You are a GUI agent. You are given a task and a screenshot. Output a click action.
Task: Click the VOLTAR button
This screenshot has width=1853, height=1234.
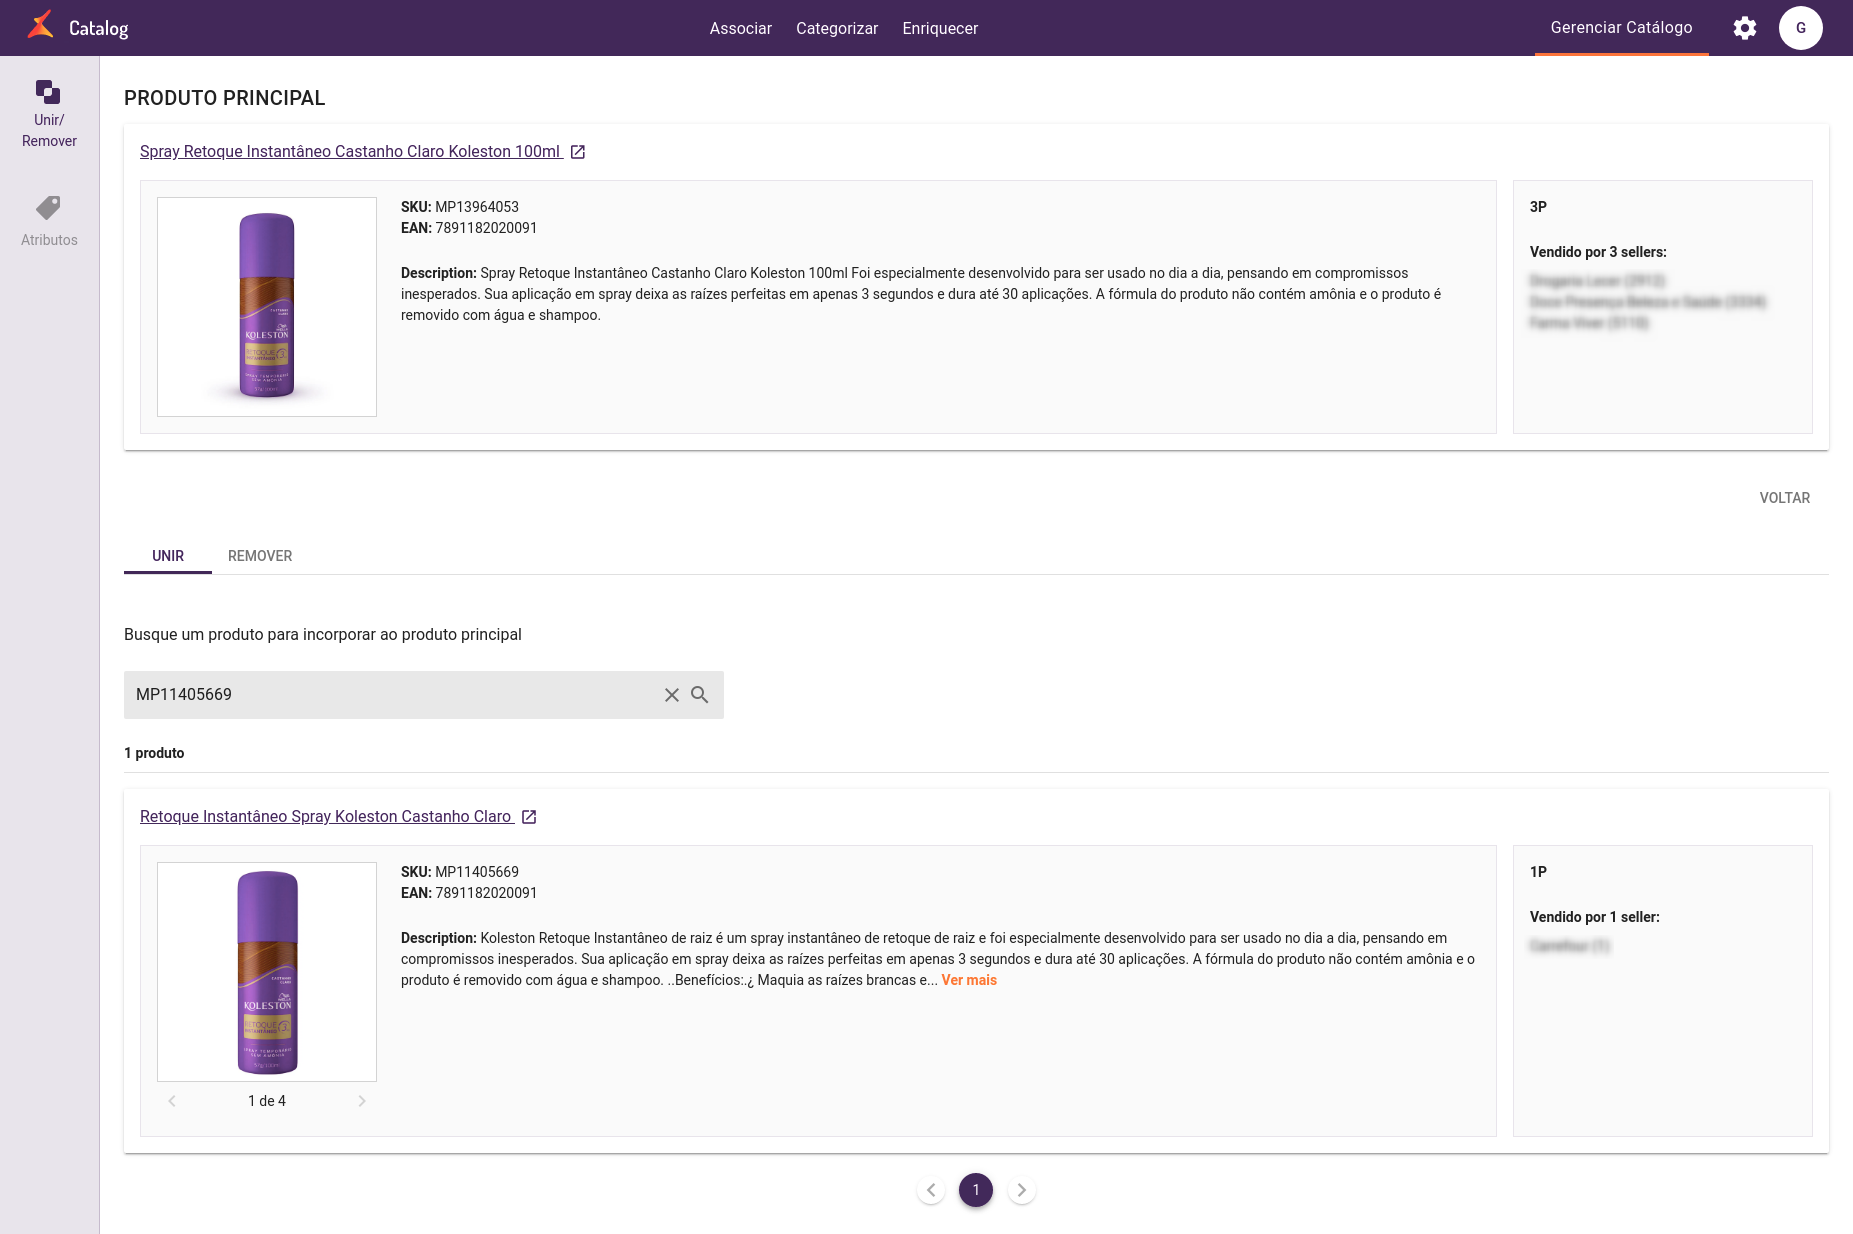tap(1785, 498)
